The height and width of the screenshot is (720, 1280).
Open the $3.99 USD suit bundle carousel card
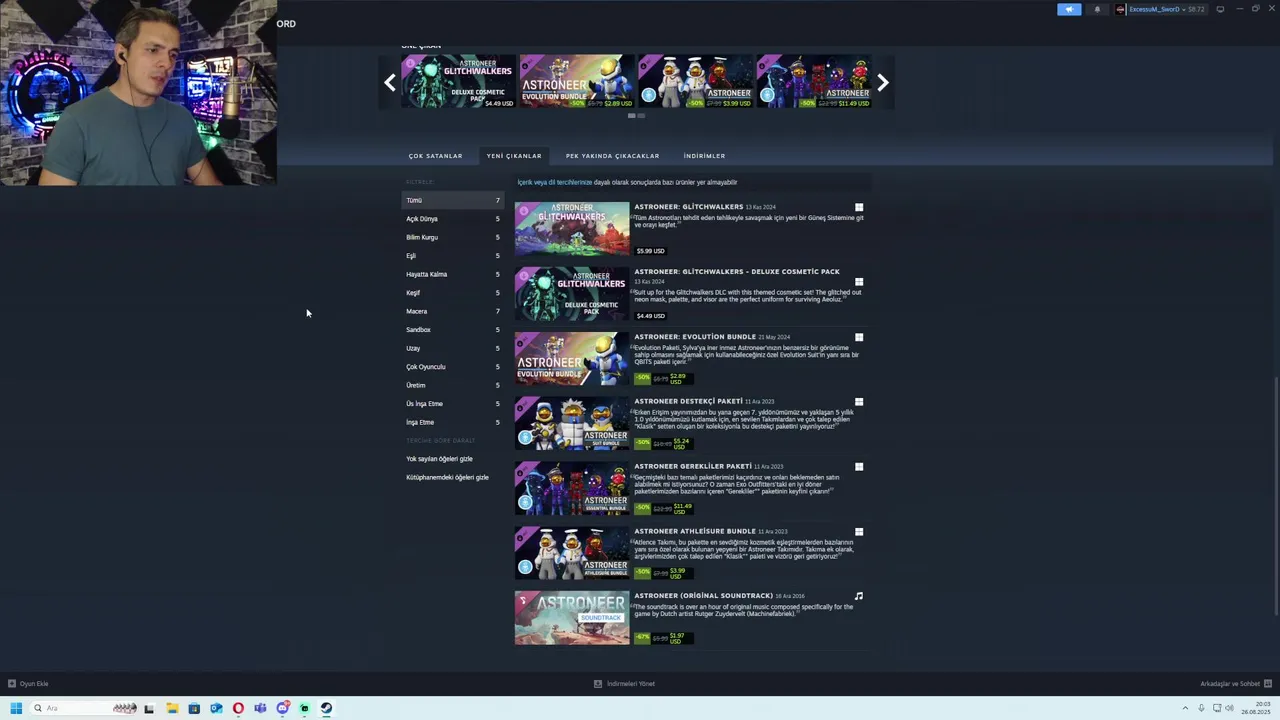pos(695,81)
